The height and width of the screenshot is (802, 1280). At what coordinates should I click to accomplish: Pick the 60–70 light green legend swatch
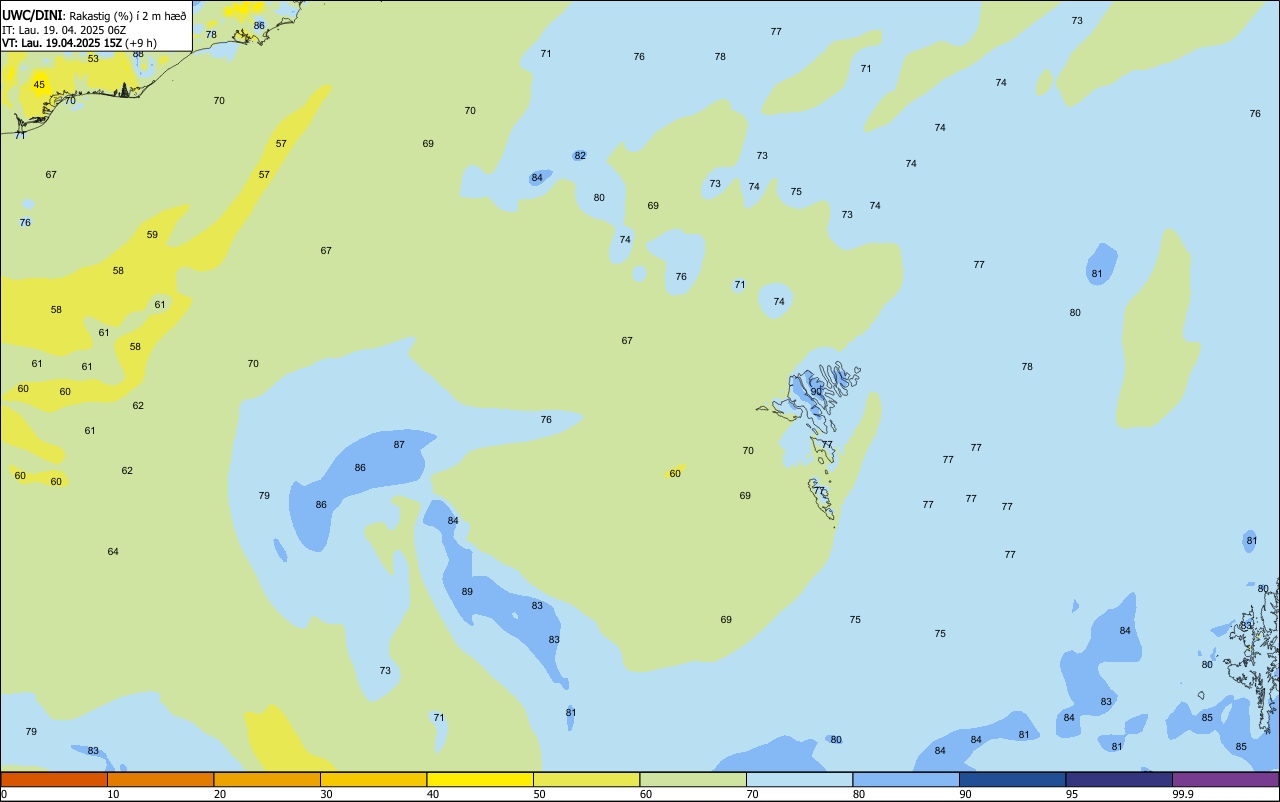(x=693, y=779)
